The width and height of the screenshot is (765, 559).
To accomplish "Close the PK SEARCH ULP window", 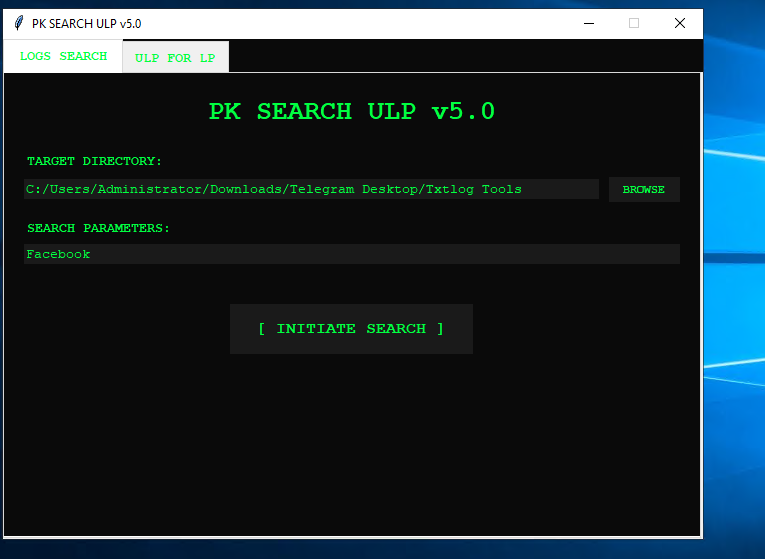I will (680, 23).
